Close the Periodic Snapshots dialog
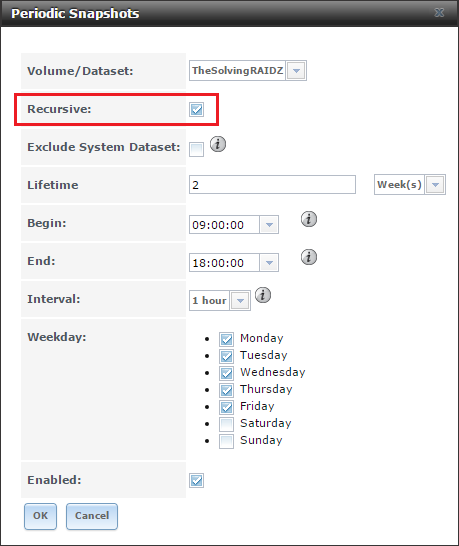459x546 pixels. tap(439, 13)
